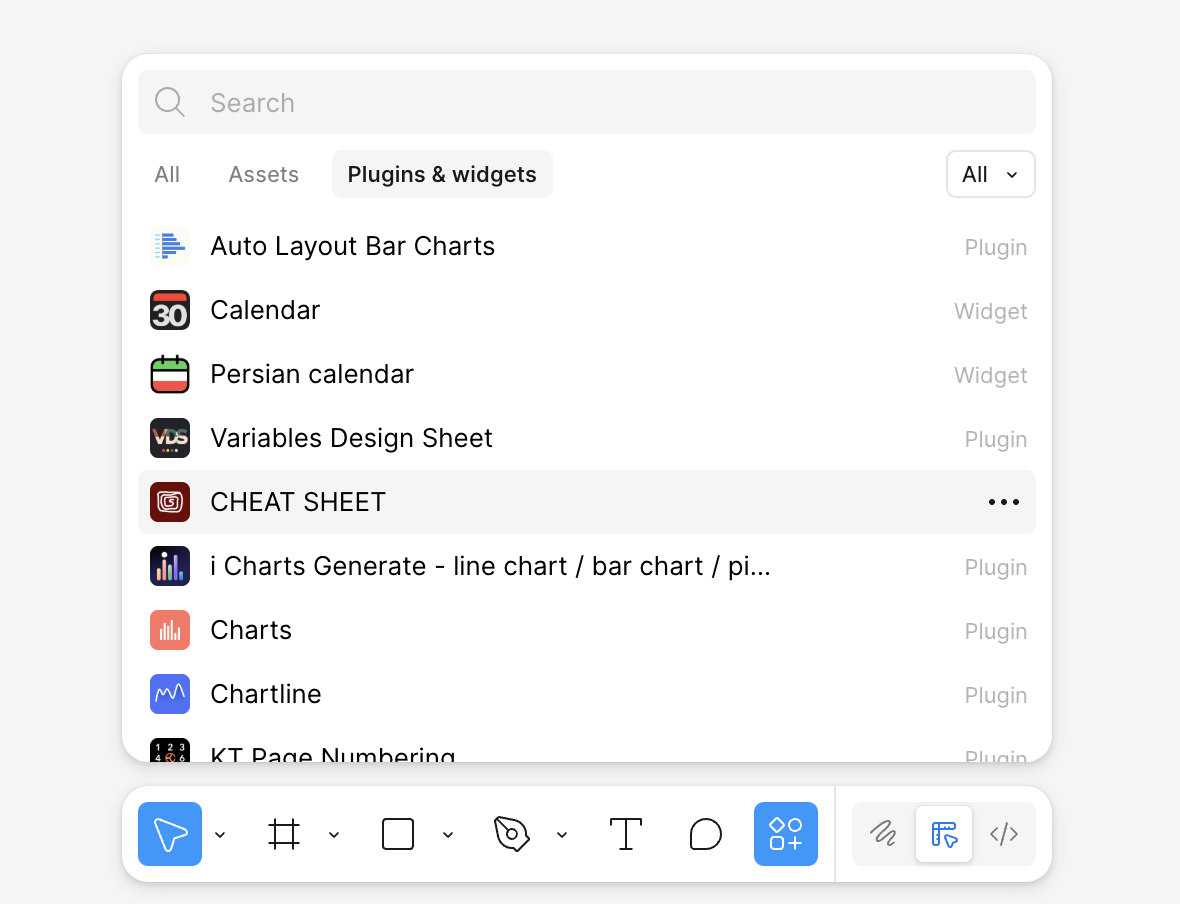Switch to the All tab

pos(167,174)
